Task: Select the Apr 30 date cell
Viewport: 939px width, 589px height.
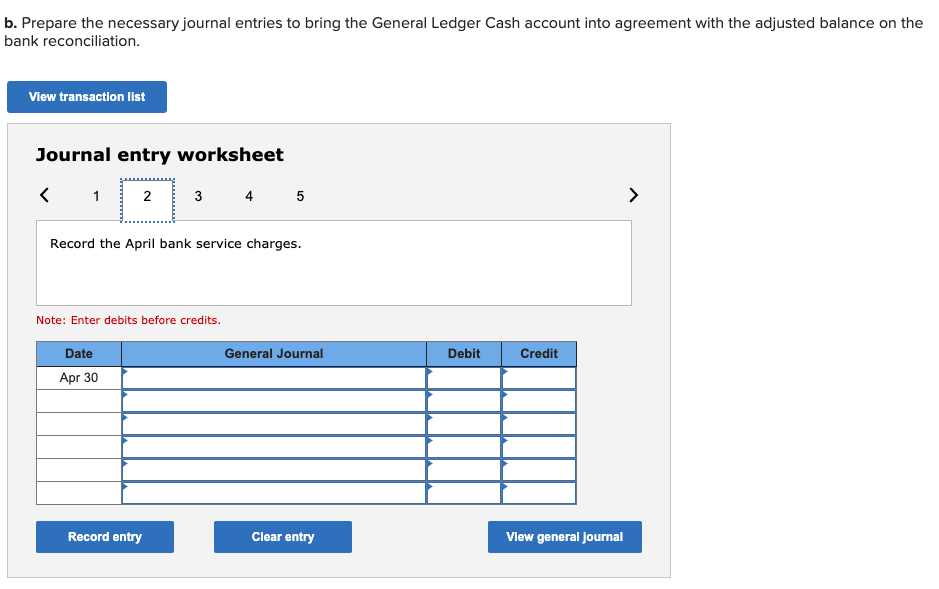Action: 79,378
